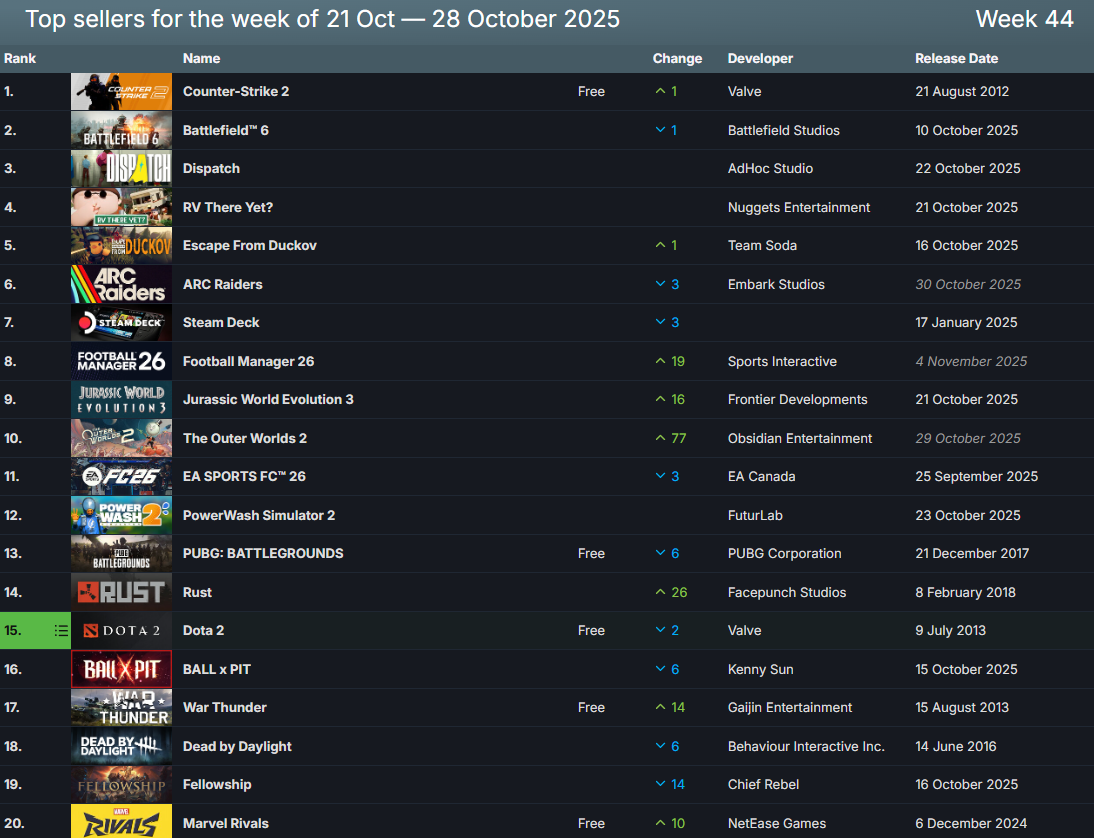Sort table by Rank column header
The height and width of the screenshot is (838, 1094).
tap(20, 58)
